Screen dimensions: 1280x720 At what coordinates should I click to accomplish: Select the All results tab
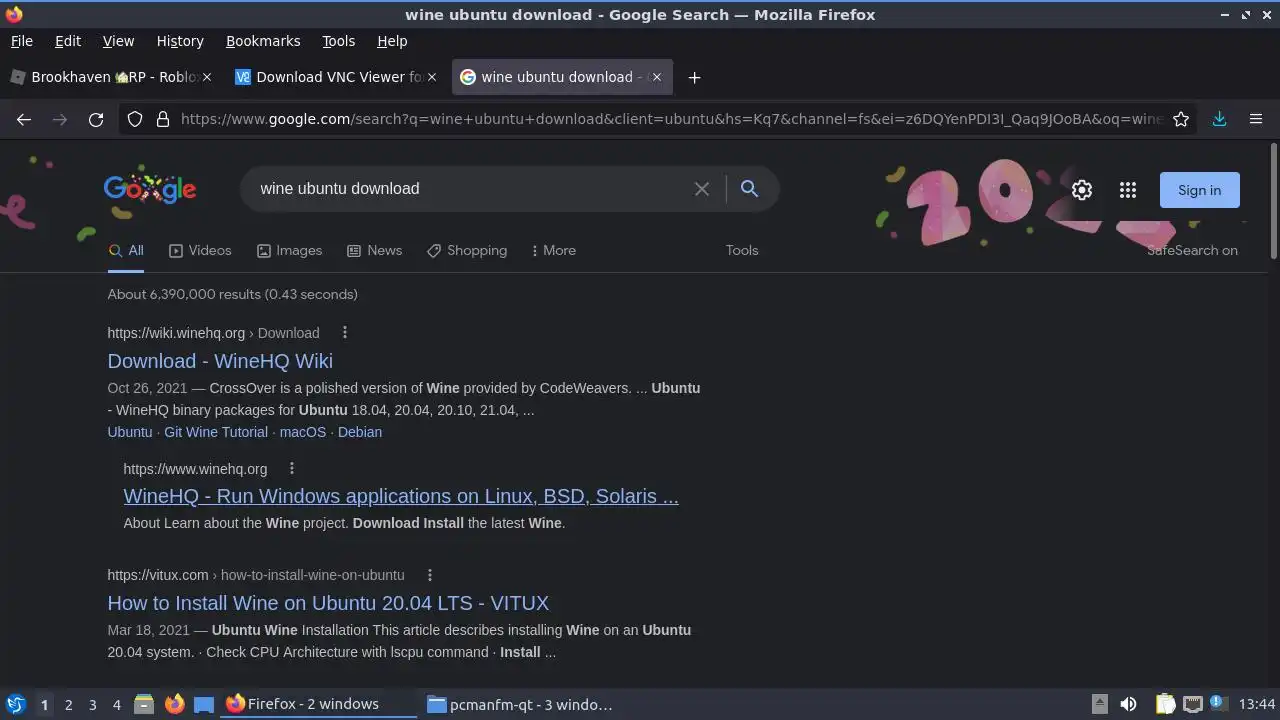tap(126, 250)
